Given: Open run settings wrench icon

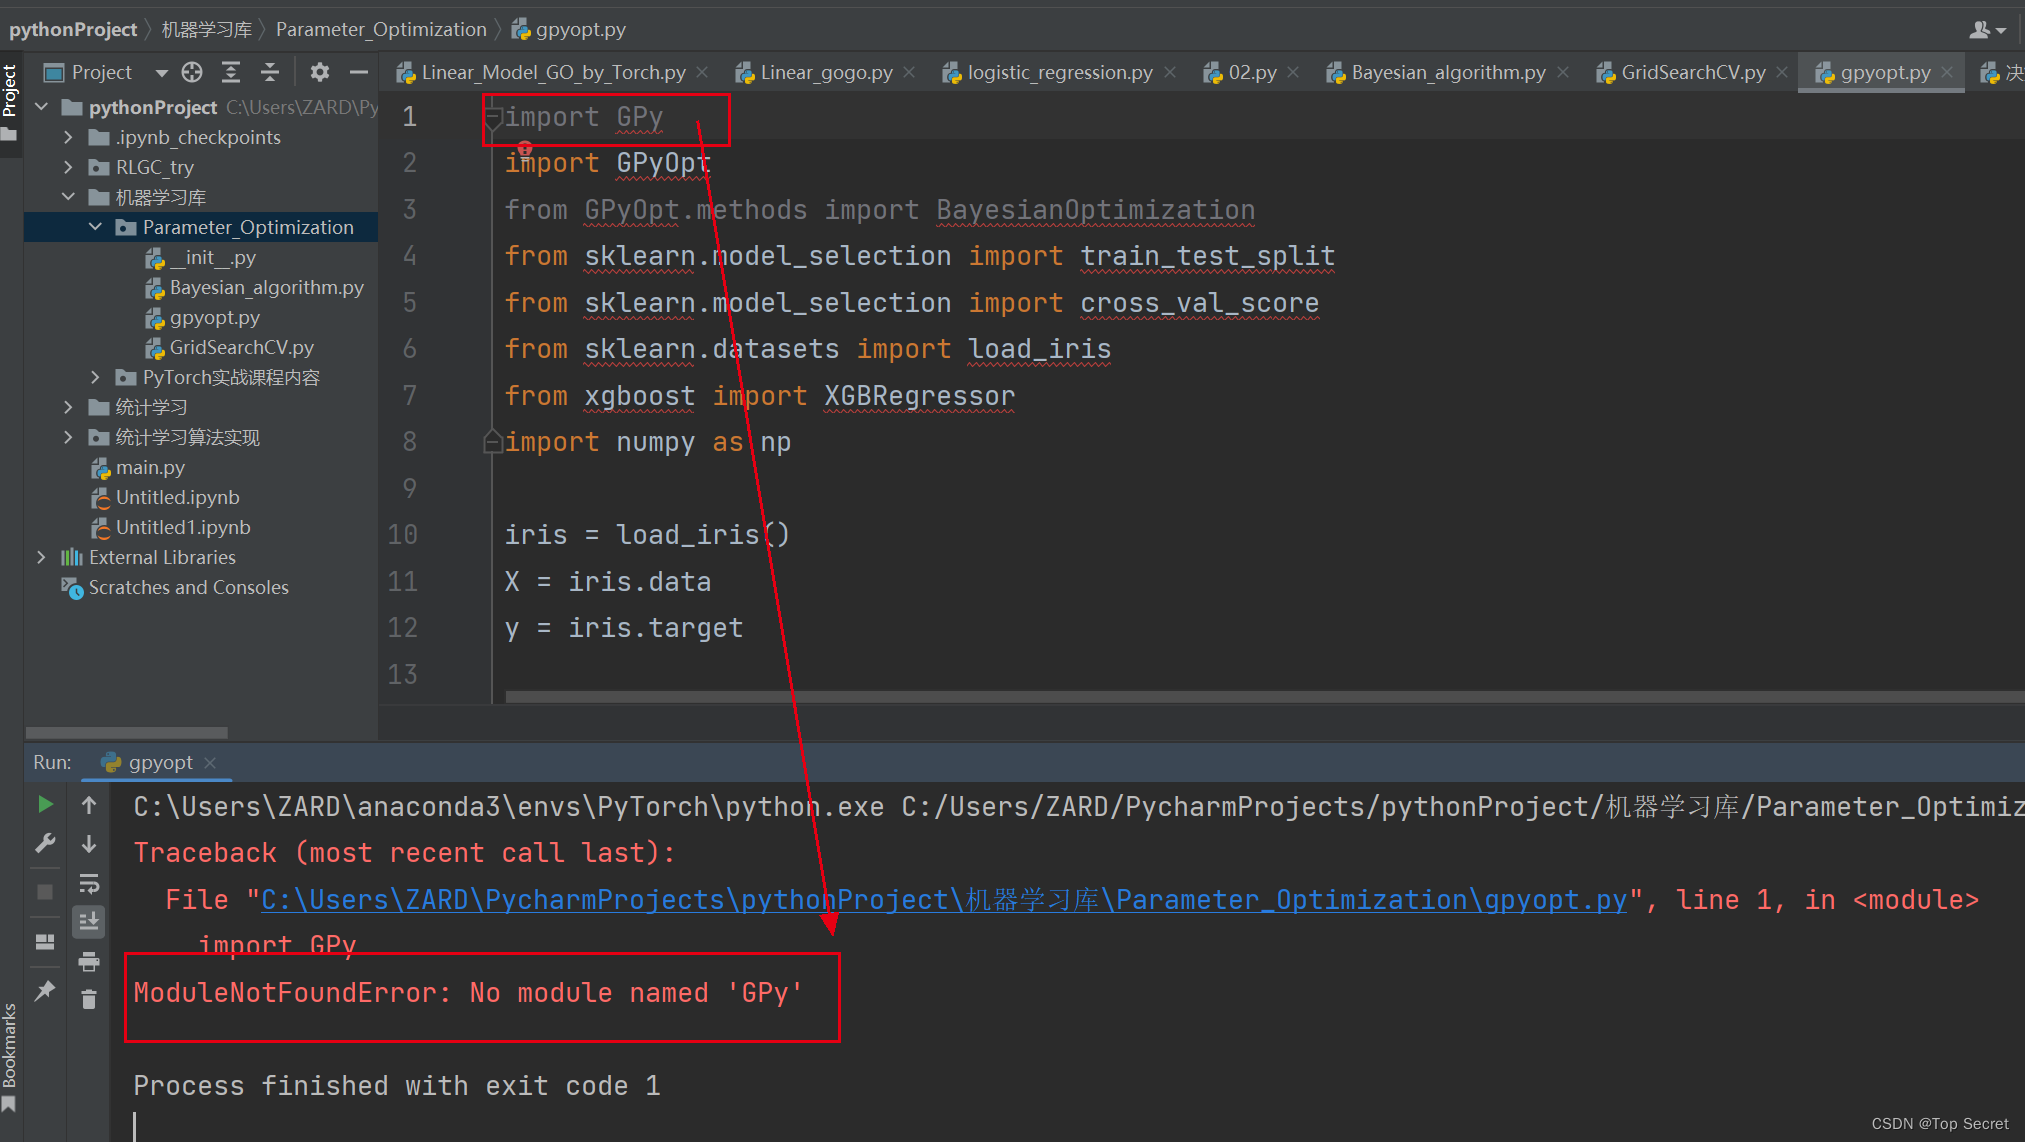Looking at the screenshot, I should [45, 844].
